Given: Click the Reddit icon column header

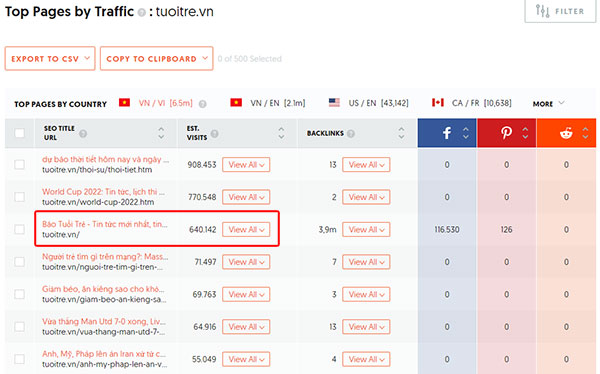Looking at the screenshot, I should [x=566, y=133].
